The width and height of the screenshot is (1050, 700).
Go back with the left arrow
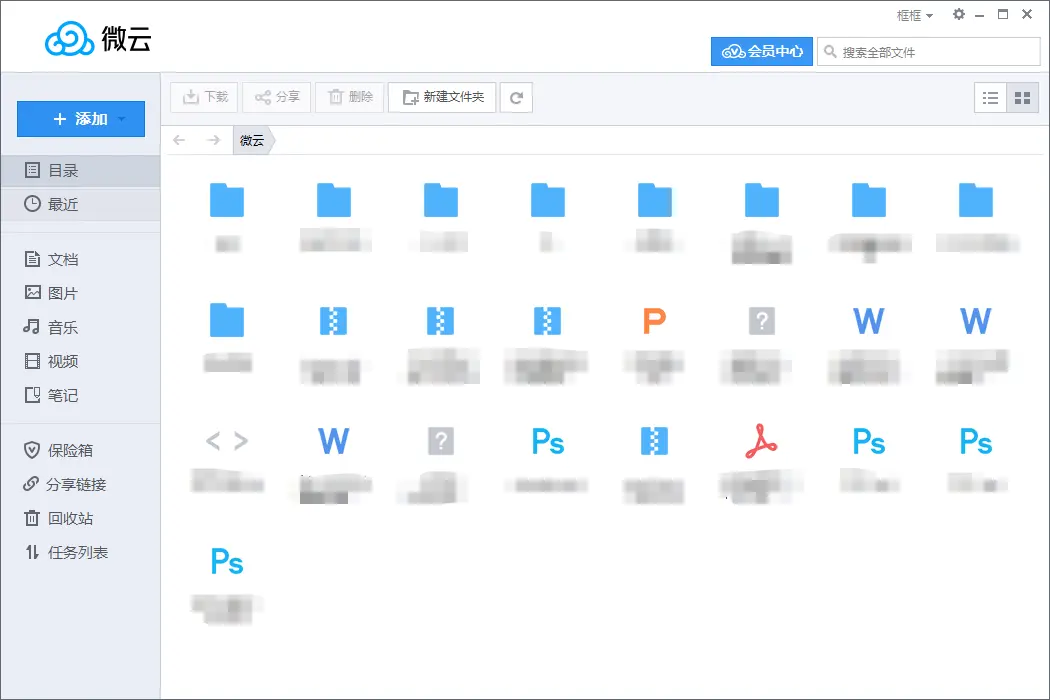click(x=179, y=140)
